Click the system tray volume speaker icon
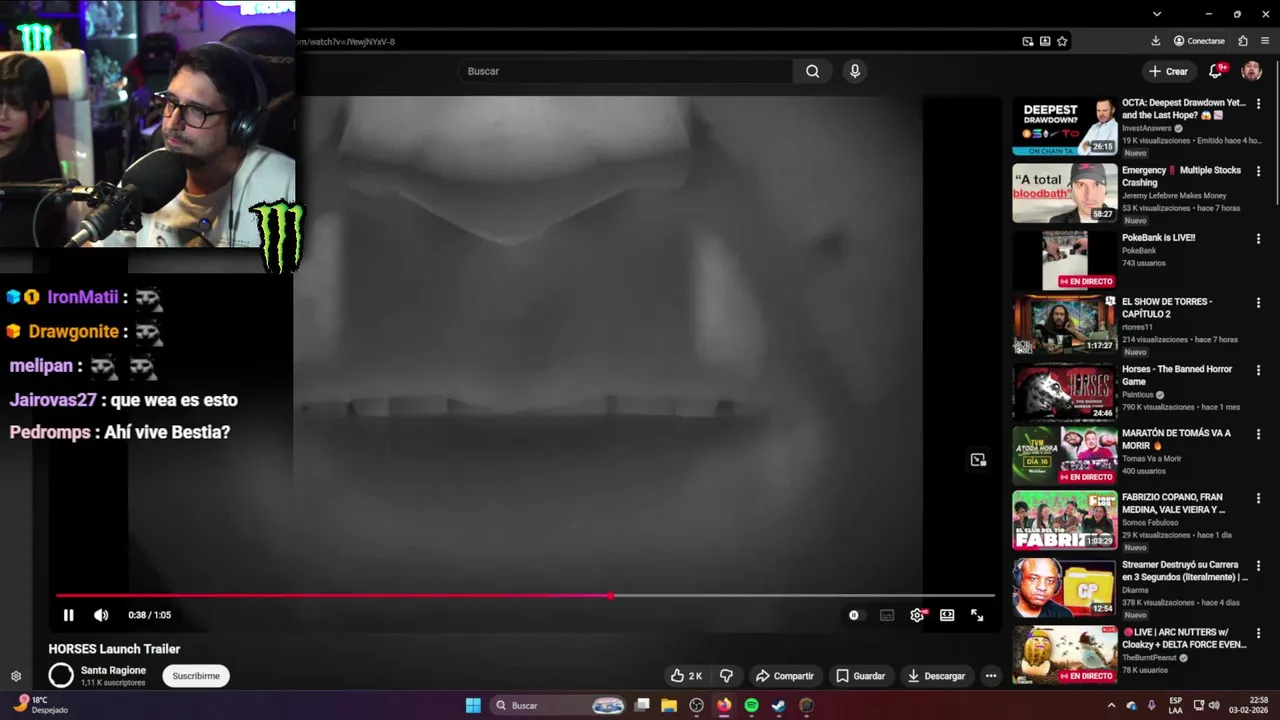 click(x=1216, y=705)
